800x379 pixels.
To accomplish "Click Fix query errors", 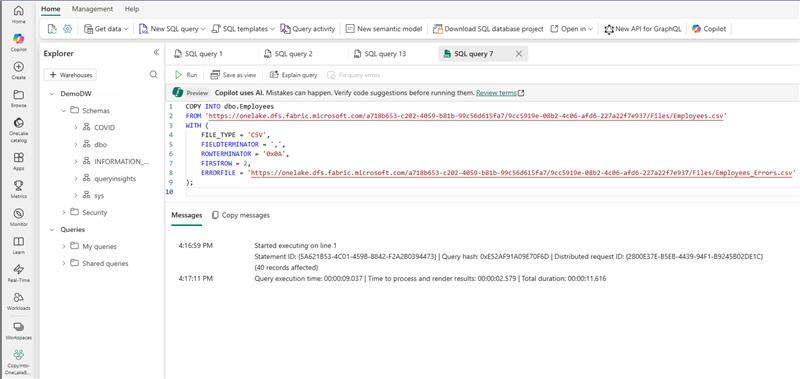I will click(354, 75).
